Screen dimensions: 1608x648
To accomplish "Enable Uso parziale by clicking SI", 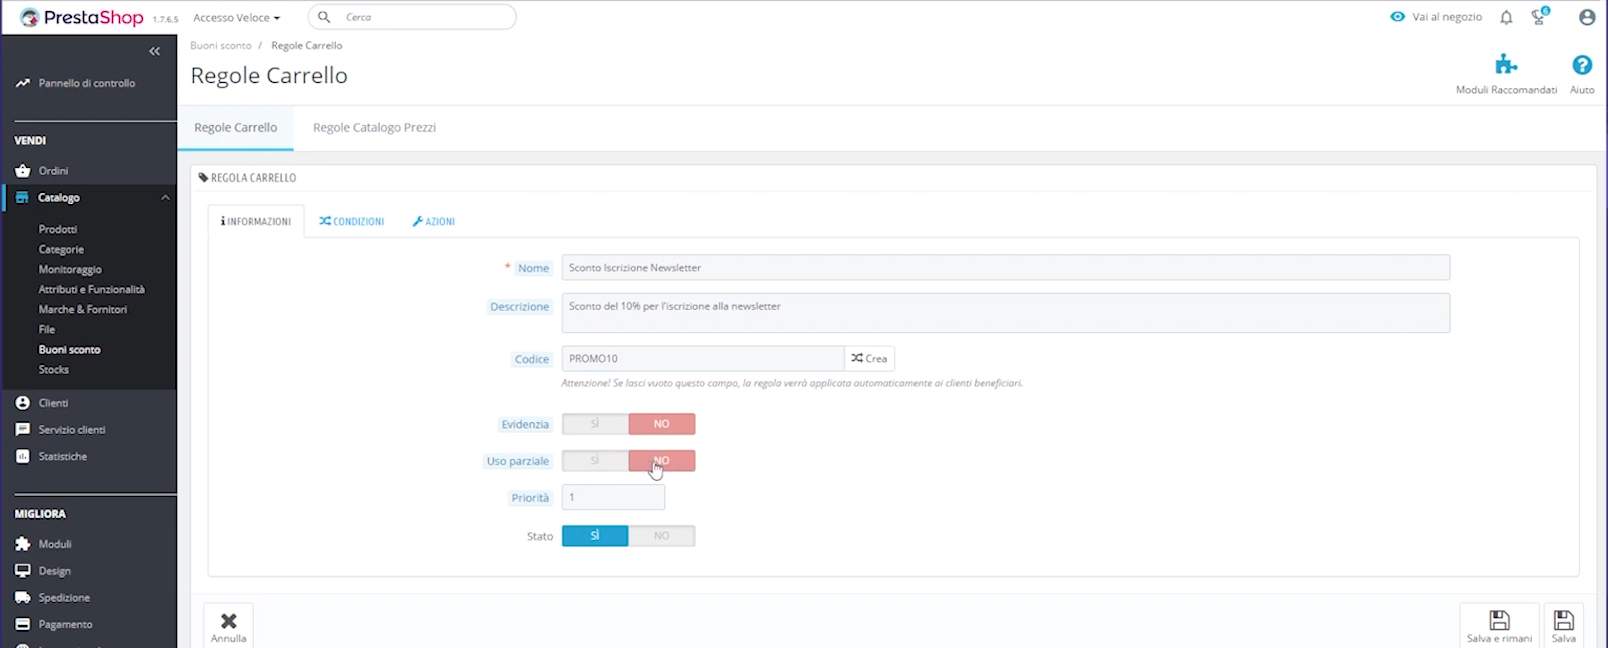I will click(x=595, y=461).
